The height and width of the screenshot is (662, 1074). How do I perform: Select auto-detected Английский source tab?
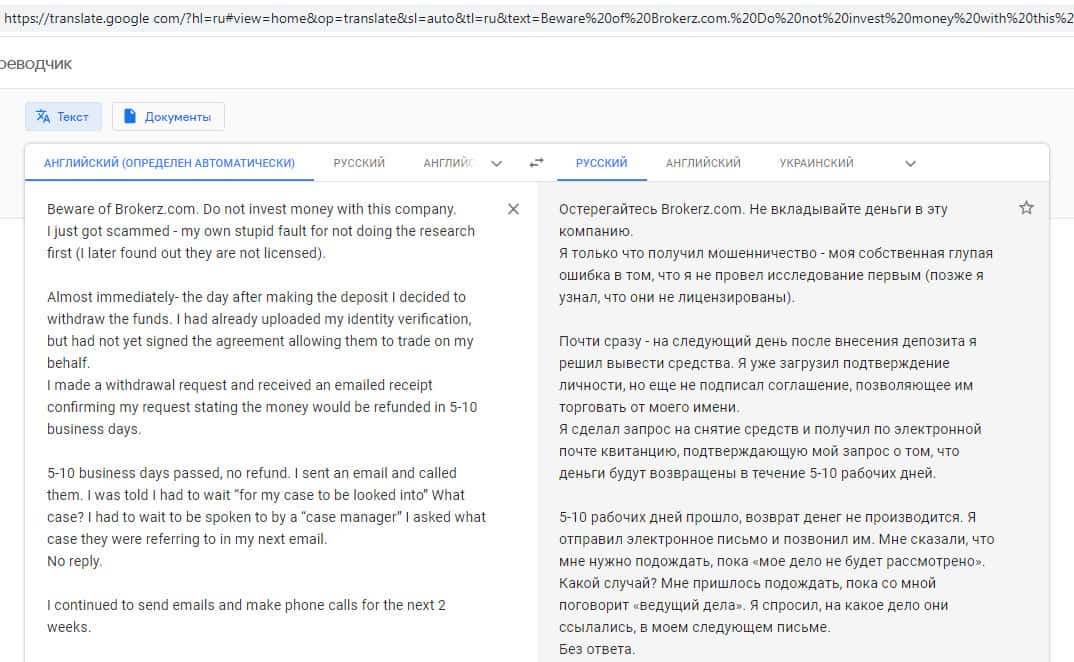tap(169, 163)
